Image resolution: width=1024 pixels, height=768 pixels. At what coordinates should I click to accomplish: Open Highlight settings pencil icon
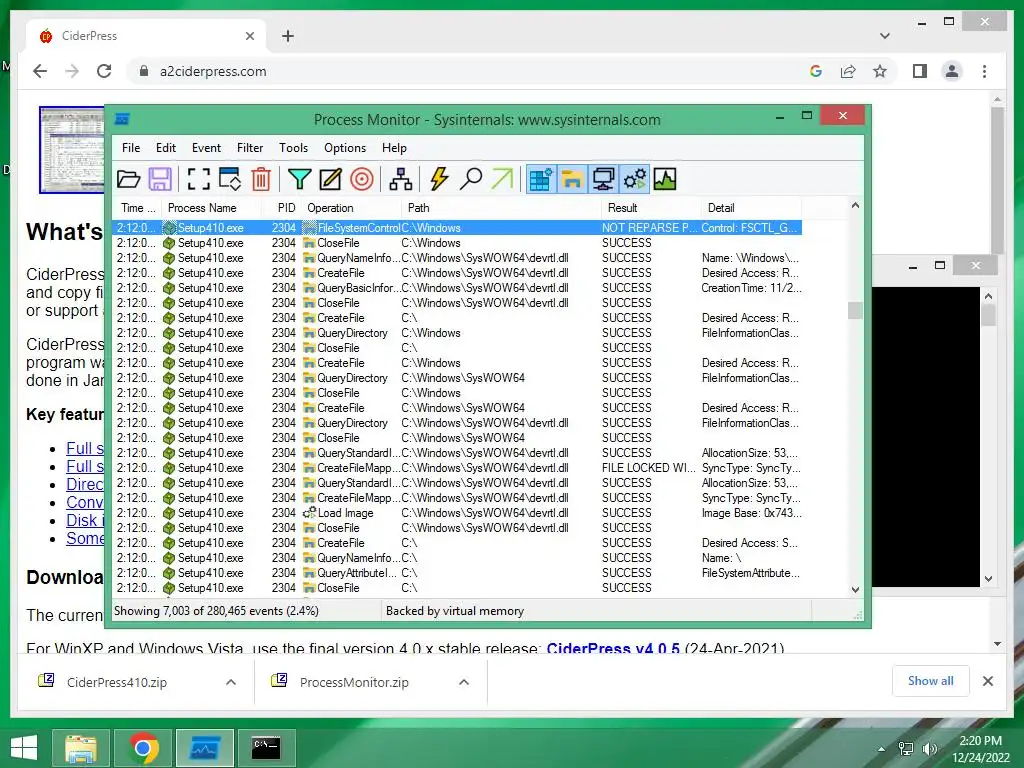tap(330, 179)
